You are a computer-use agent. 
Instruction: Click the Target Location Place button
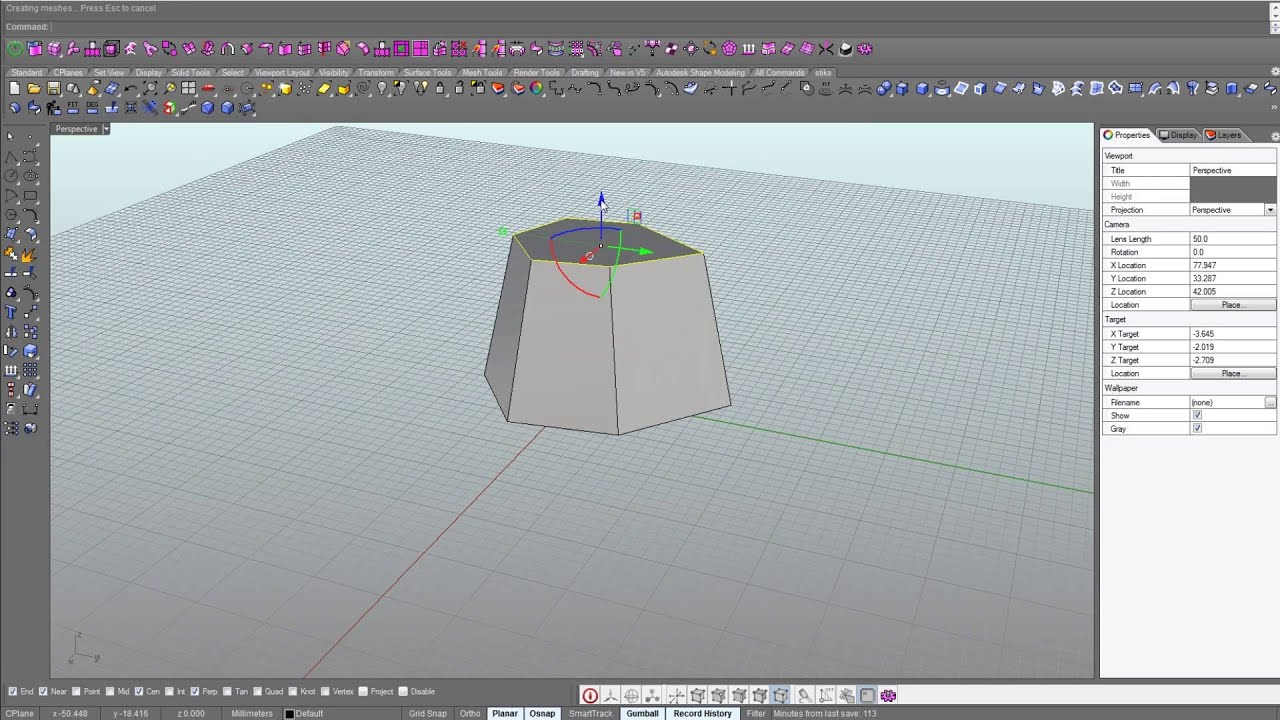click(1232, 373)
